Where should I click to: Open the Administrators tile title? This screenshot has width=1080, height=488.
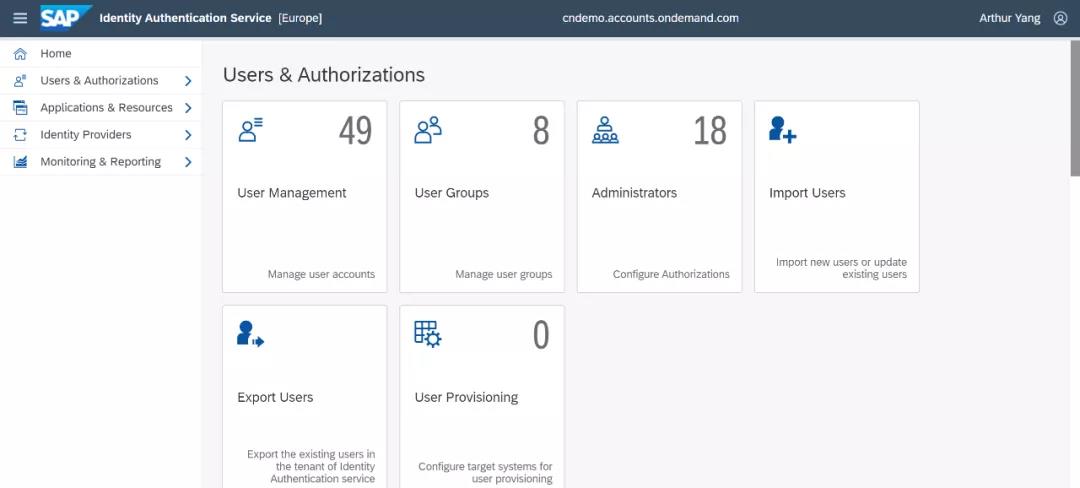(x=634, y=193)
